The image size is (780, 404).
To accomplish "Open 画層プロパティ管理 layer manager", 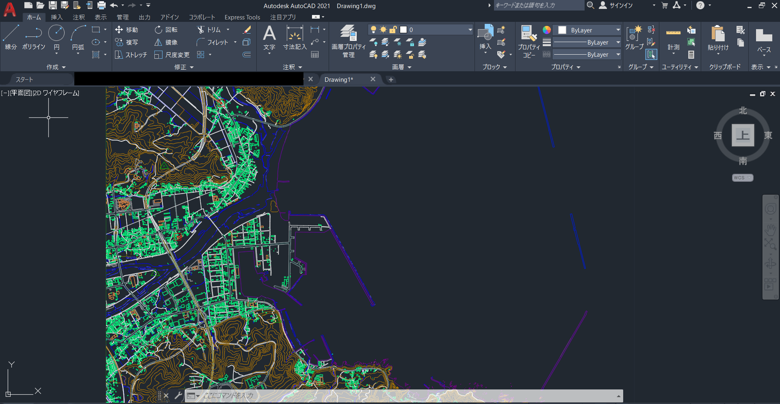I will tap(348, 41).
